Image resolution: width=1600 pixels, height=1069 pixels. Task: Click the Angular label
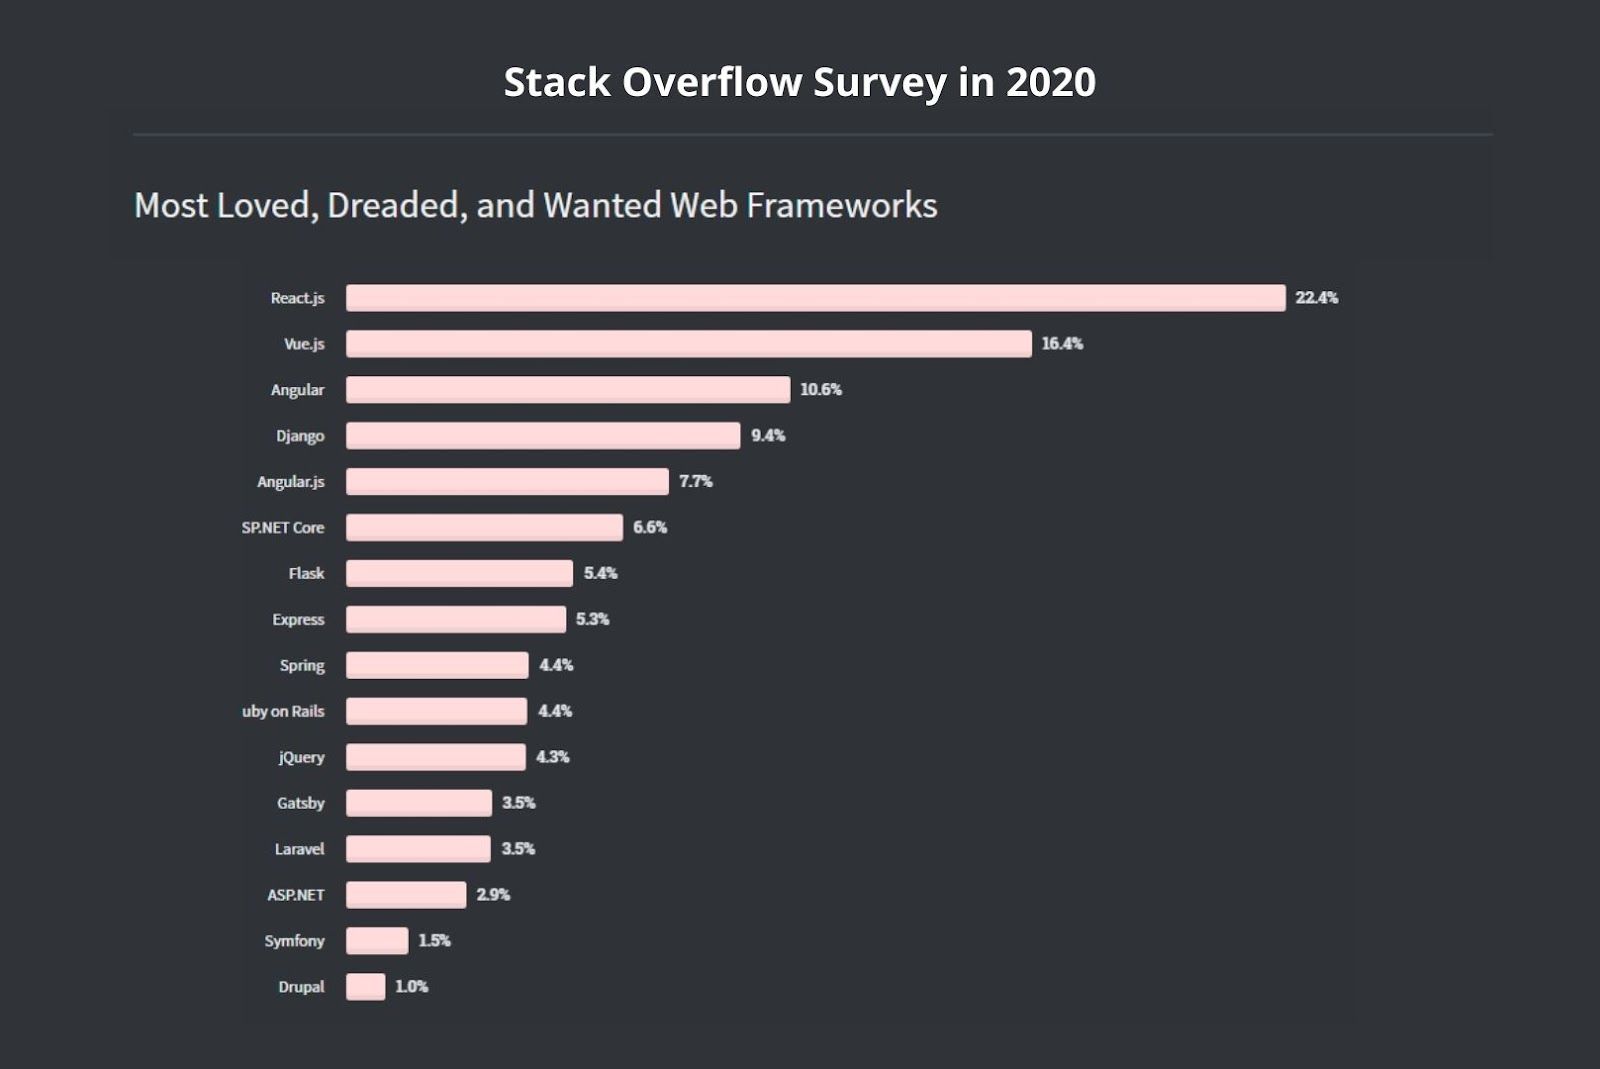[297, 390]
